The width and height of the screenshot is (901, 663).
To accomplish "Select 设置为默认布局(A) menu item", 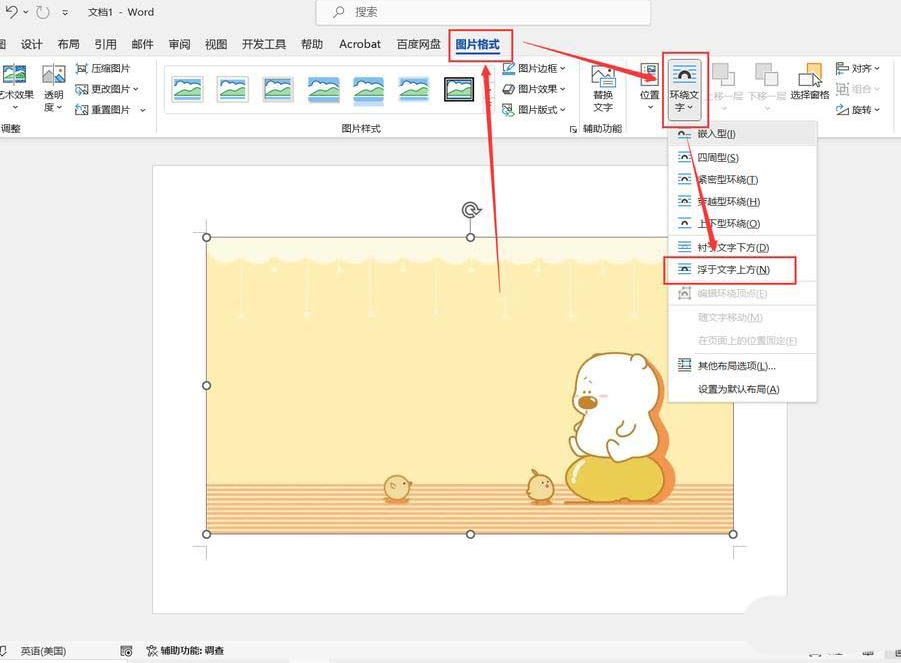I will (742, 389).
